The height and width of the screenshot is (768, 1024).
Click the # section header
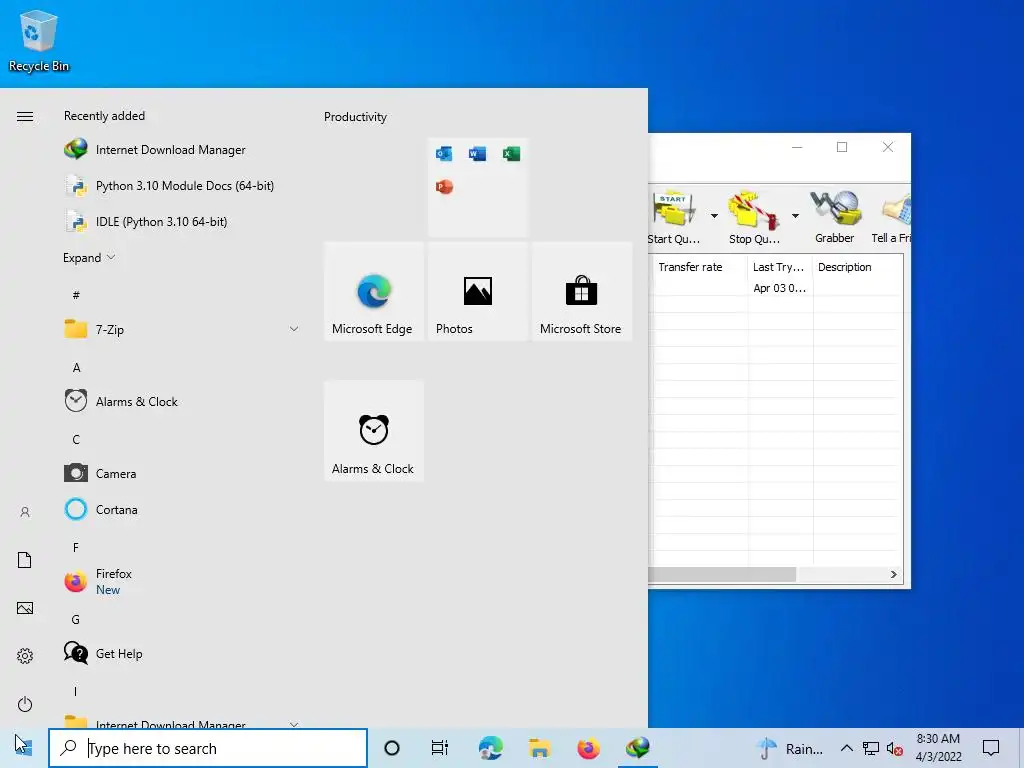[76, 295]
